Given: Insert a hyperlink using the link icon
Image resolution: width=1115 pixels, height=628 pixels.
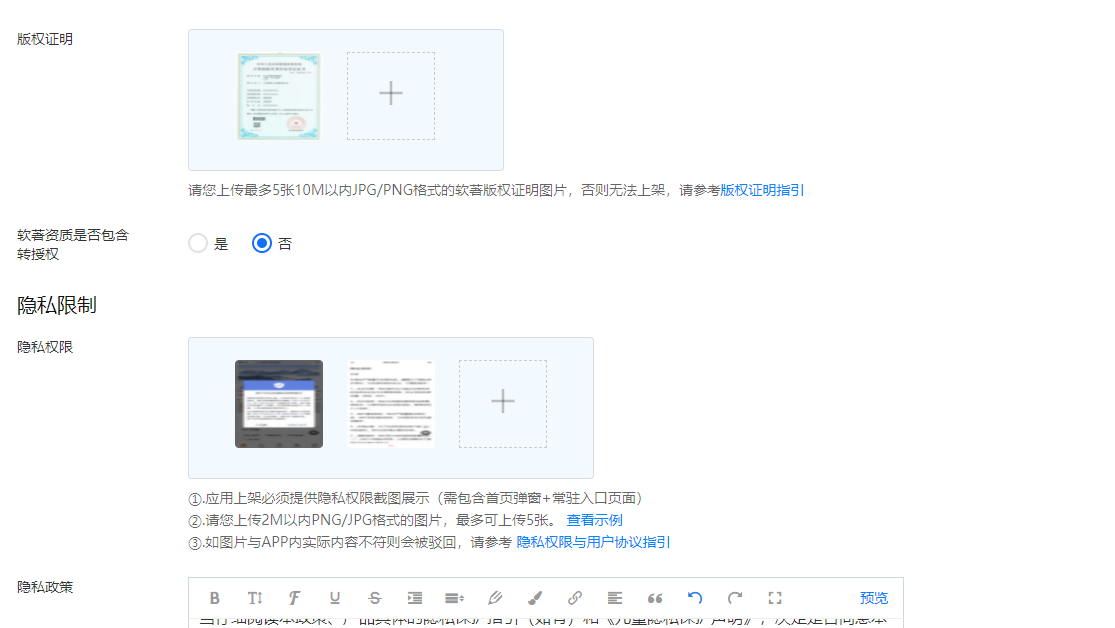Looking at the screenshot, I should click(575, 598).
